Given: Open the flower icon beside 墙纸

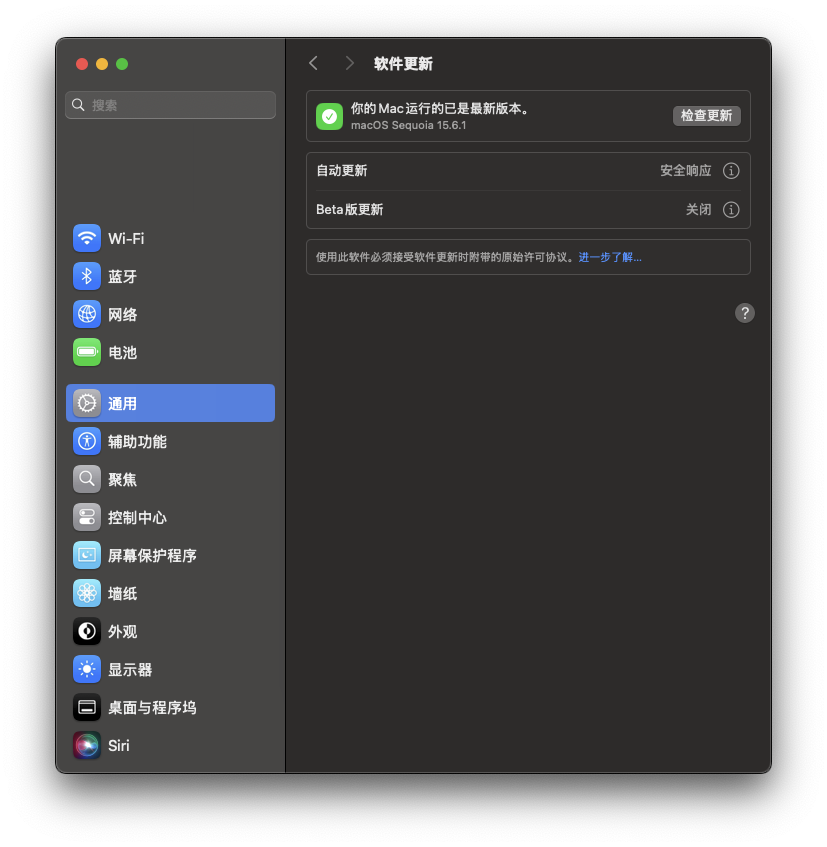Looking at the screenshot, I should (x=86, y=593).
